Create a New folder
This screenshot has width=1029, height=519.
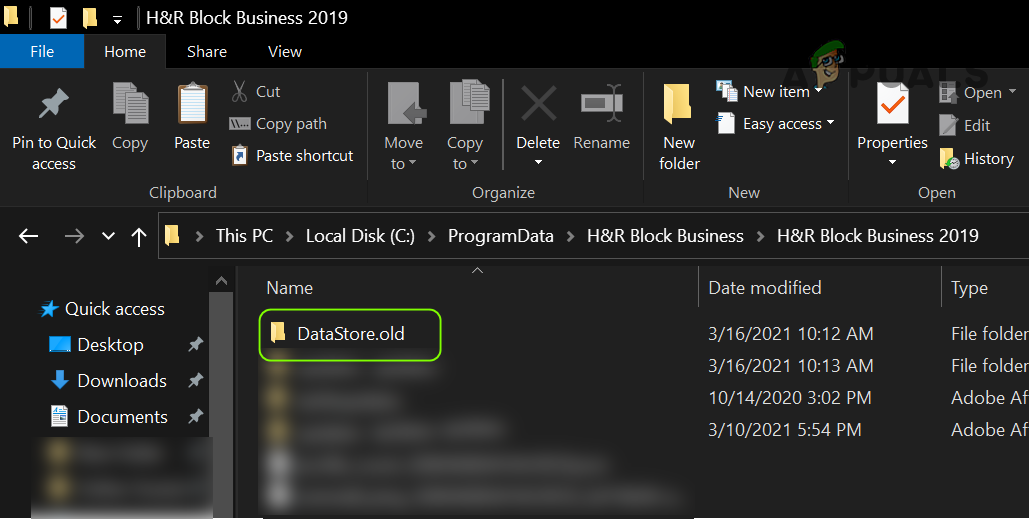pyautogui.click(x=679, y=105)
